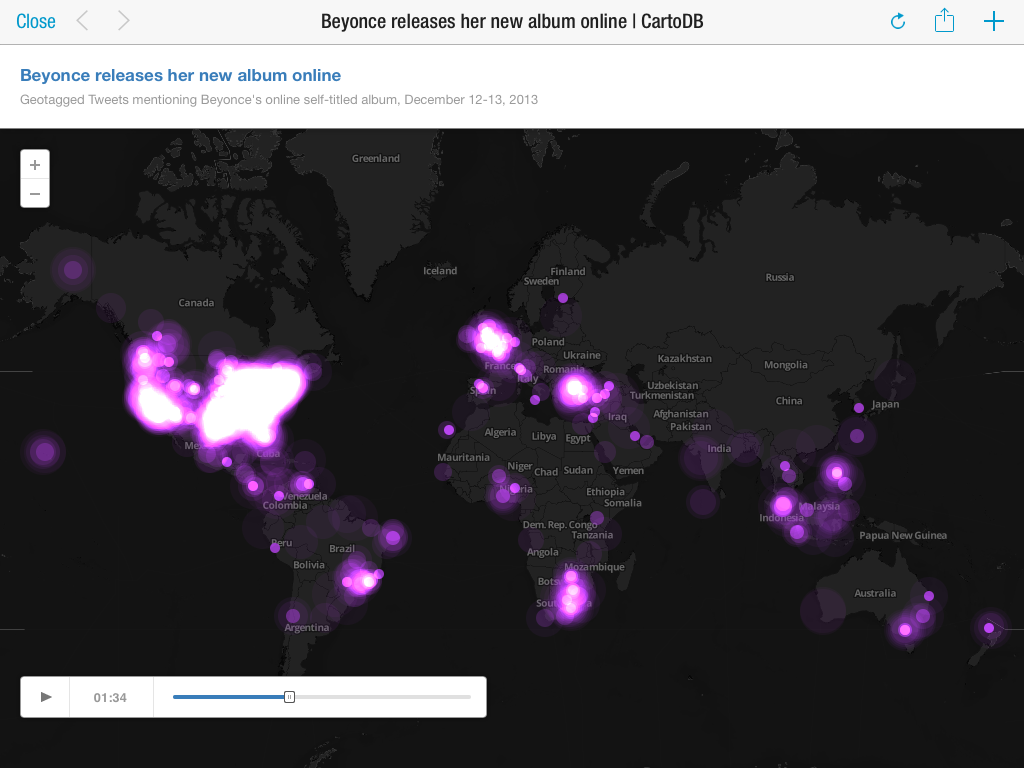Open the share sheet icon
The image size is (1024, 768).
coord(944,21)
